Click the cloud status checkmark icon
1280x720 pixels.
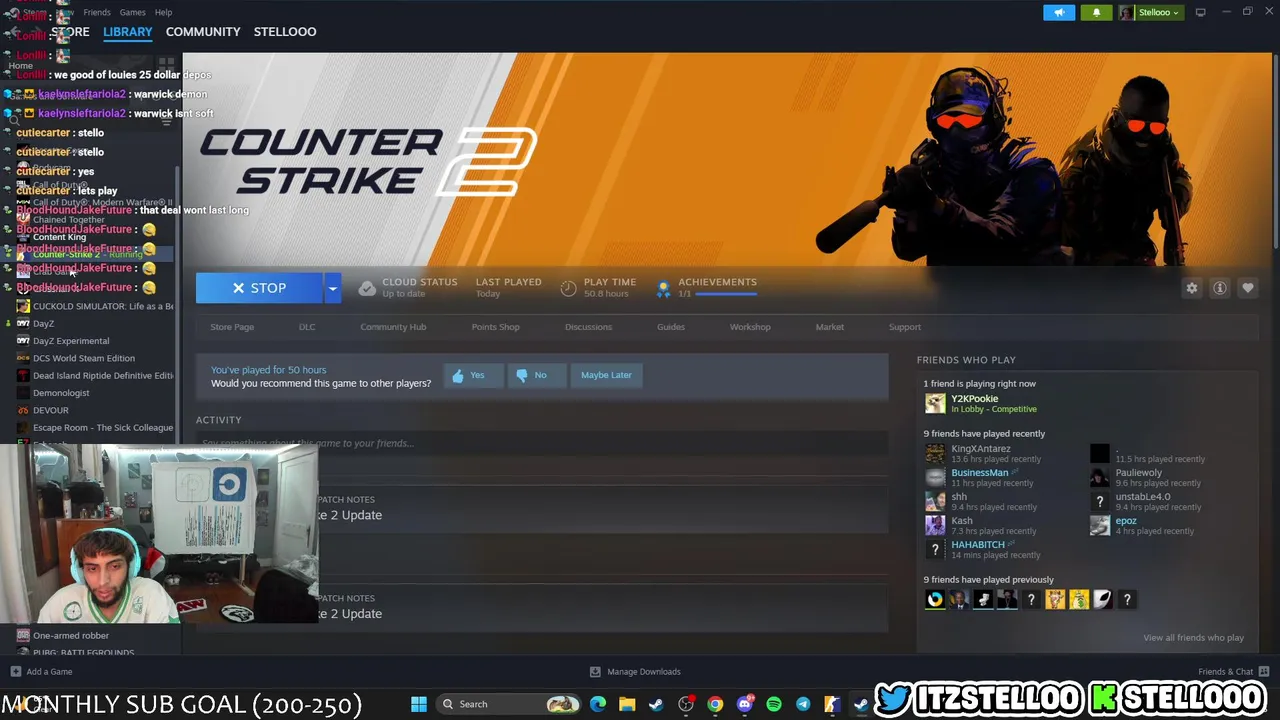367,288
